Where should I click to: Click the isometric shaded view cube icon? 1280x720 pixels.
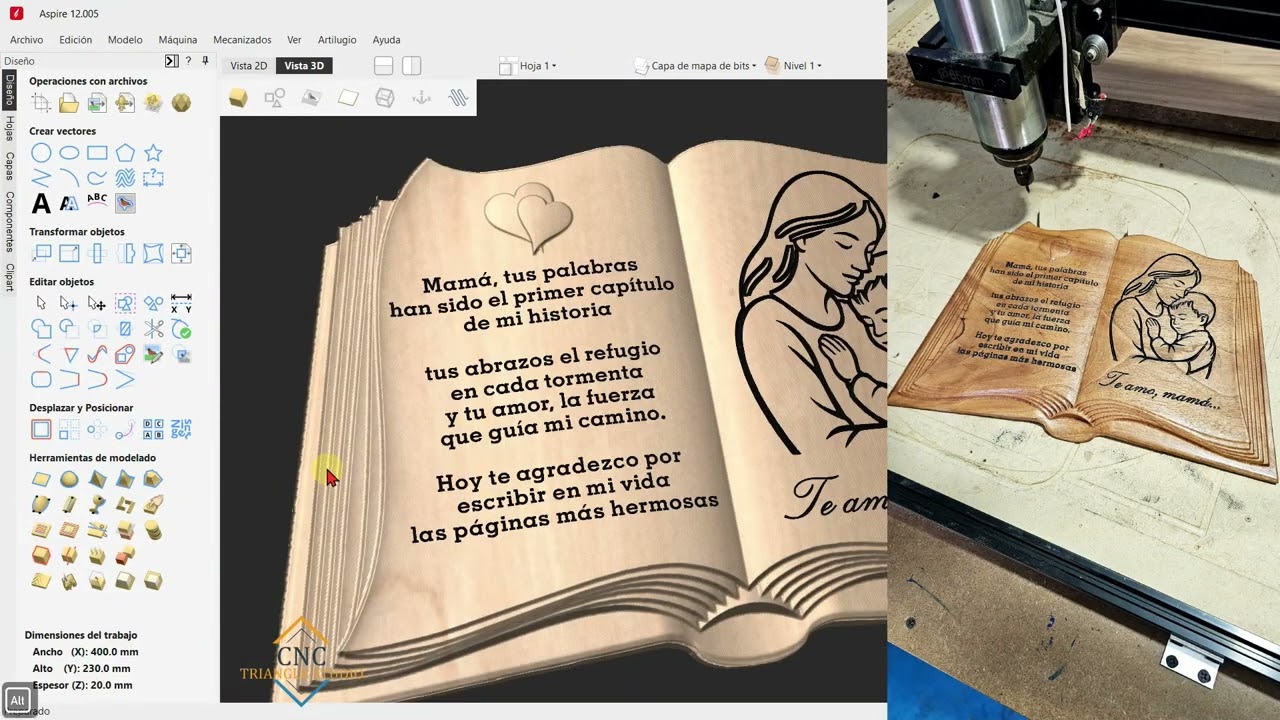[238, 97]
